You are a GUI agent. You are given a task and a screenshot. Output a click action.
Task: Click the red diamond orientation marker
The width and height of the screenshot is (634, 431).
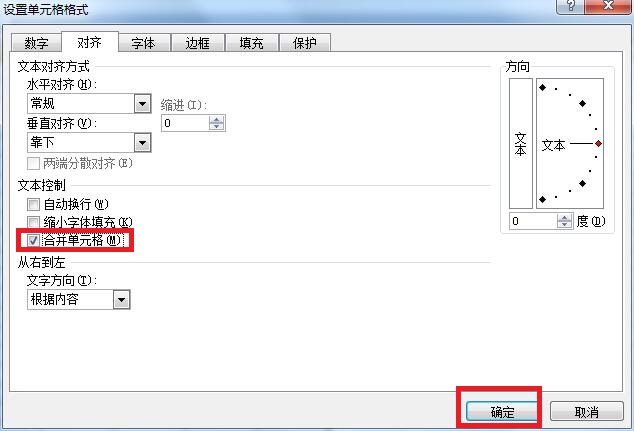pyautogui.click(x=598, y=144)
